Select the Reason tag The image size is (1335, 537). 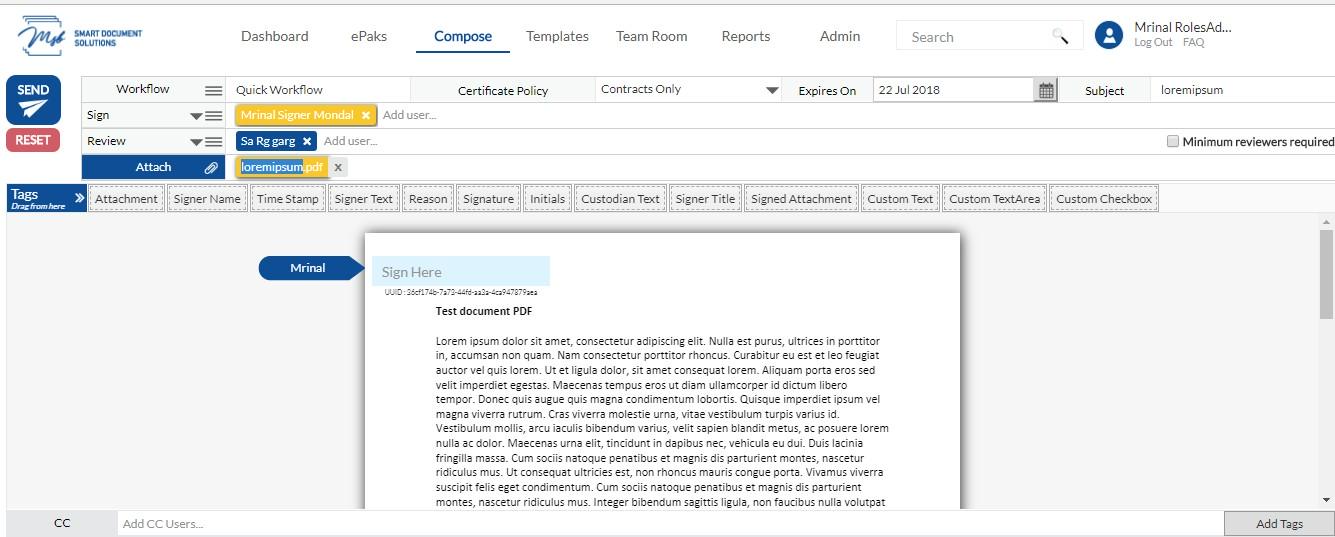coord(428,198)
